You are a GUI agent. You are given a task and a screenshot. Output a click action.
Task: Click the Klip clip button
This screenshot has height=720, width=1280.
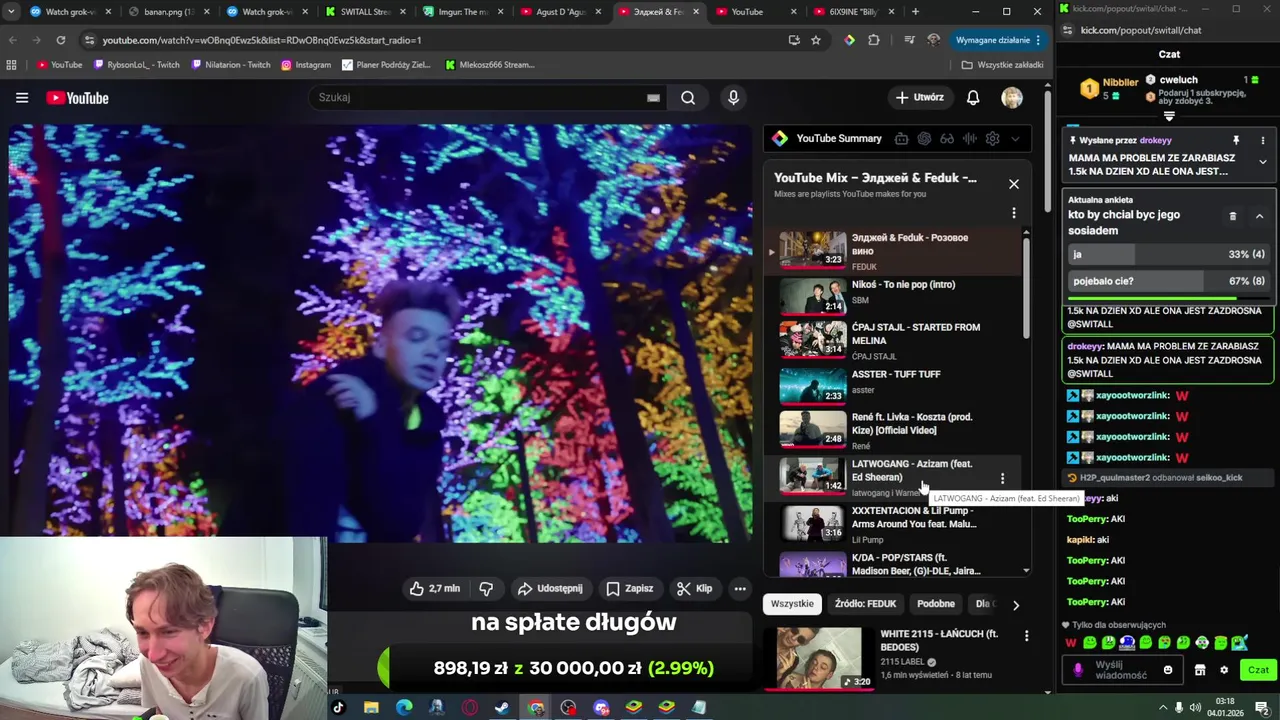click(x=694, y=589)
